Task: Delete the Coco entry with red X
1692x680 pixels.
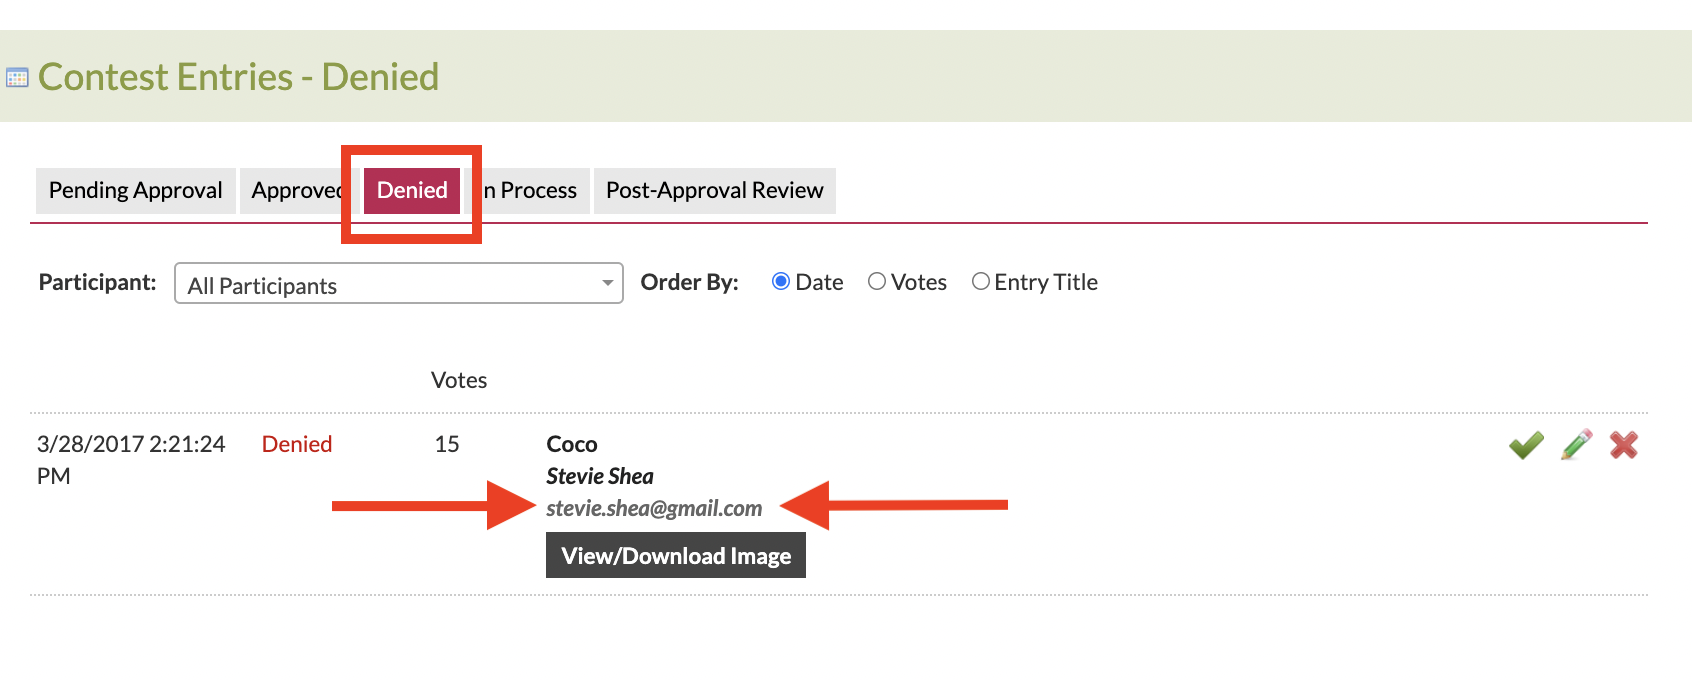Action: (1624, 445)
